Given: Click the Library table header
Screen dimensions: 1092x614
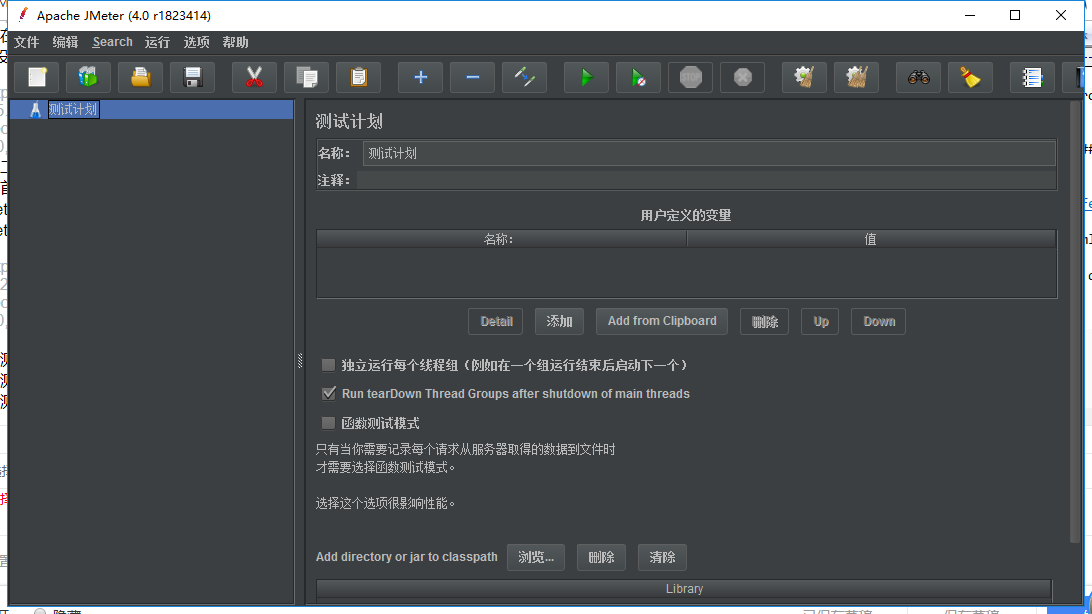Looking at the screenshot, I should click(684, 589).
